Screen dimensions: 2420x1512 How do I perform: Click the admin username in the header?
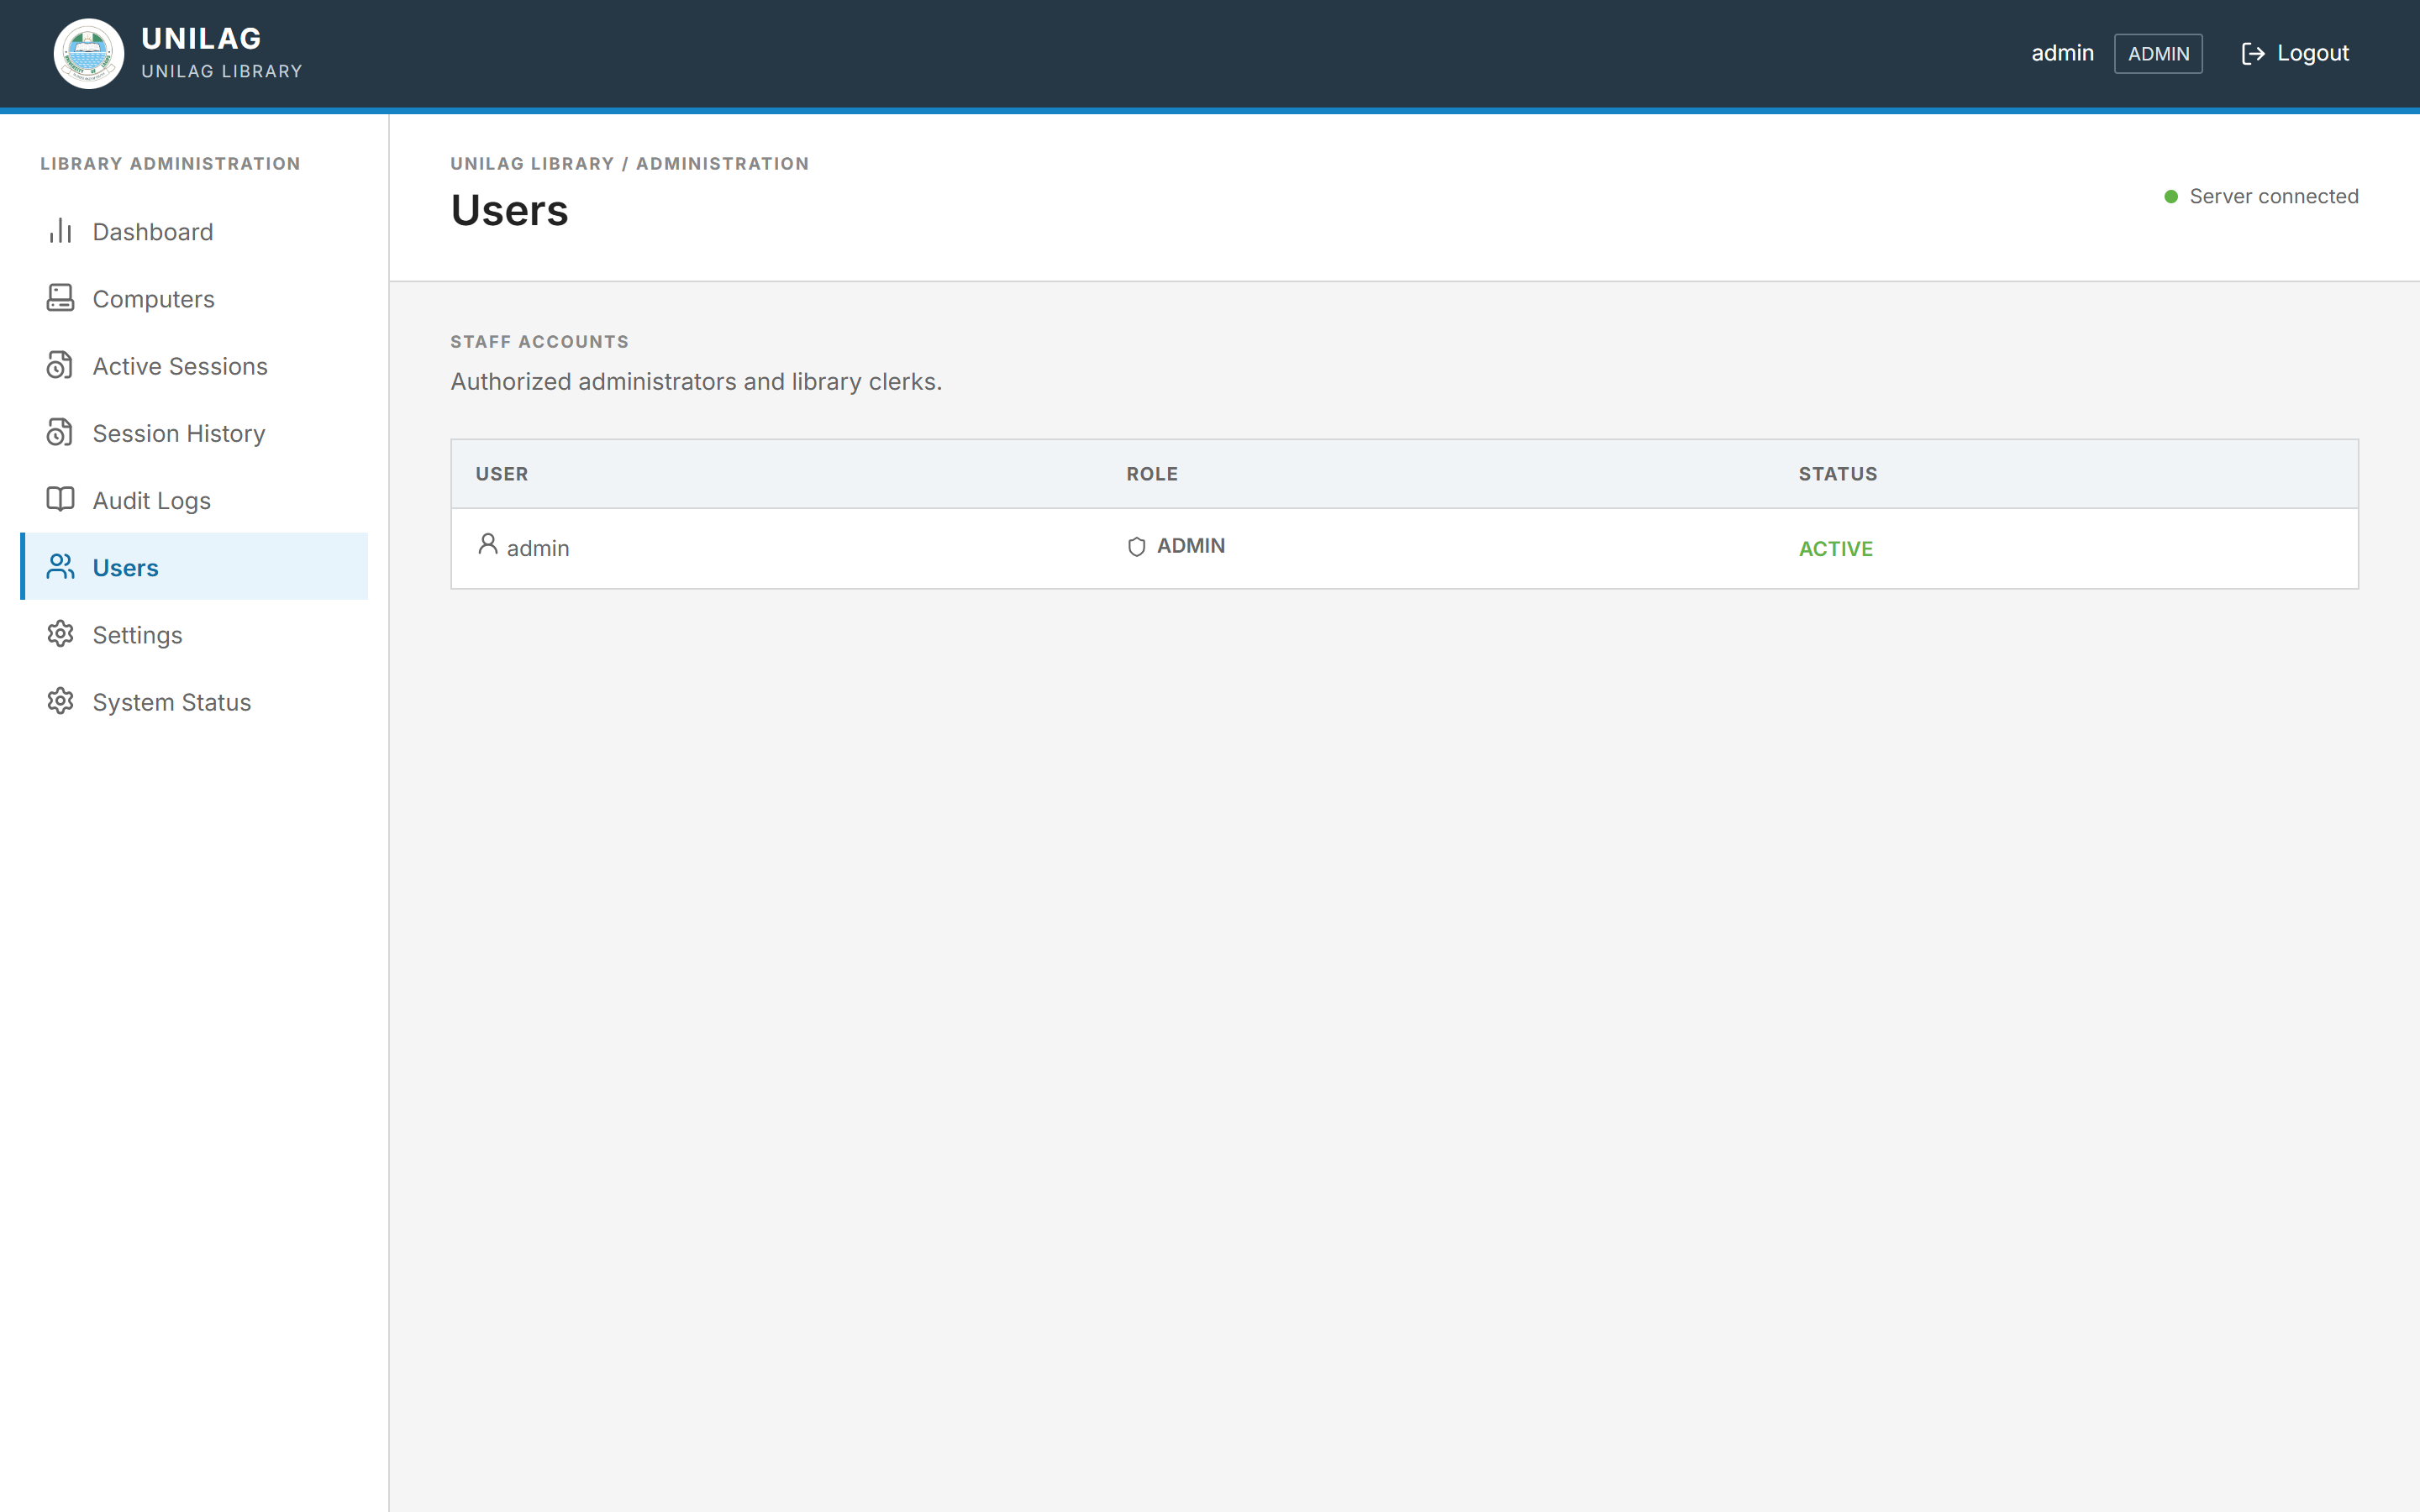[x=2062, y=54]
